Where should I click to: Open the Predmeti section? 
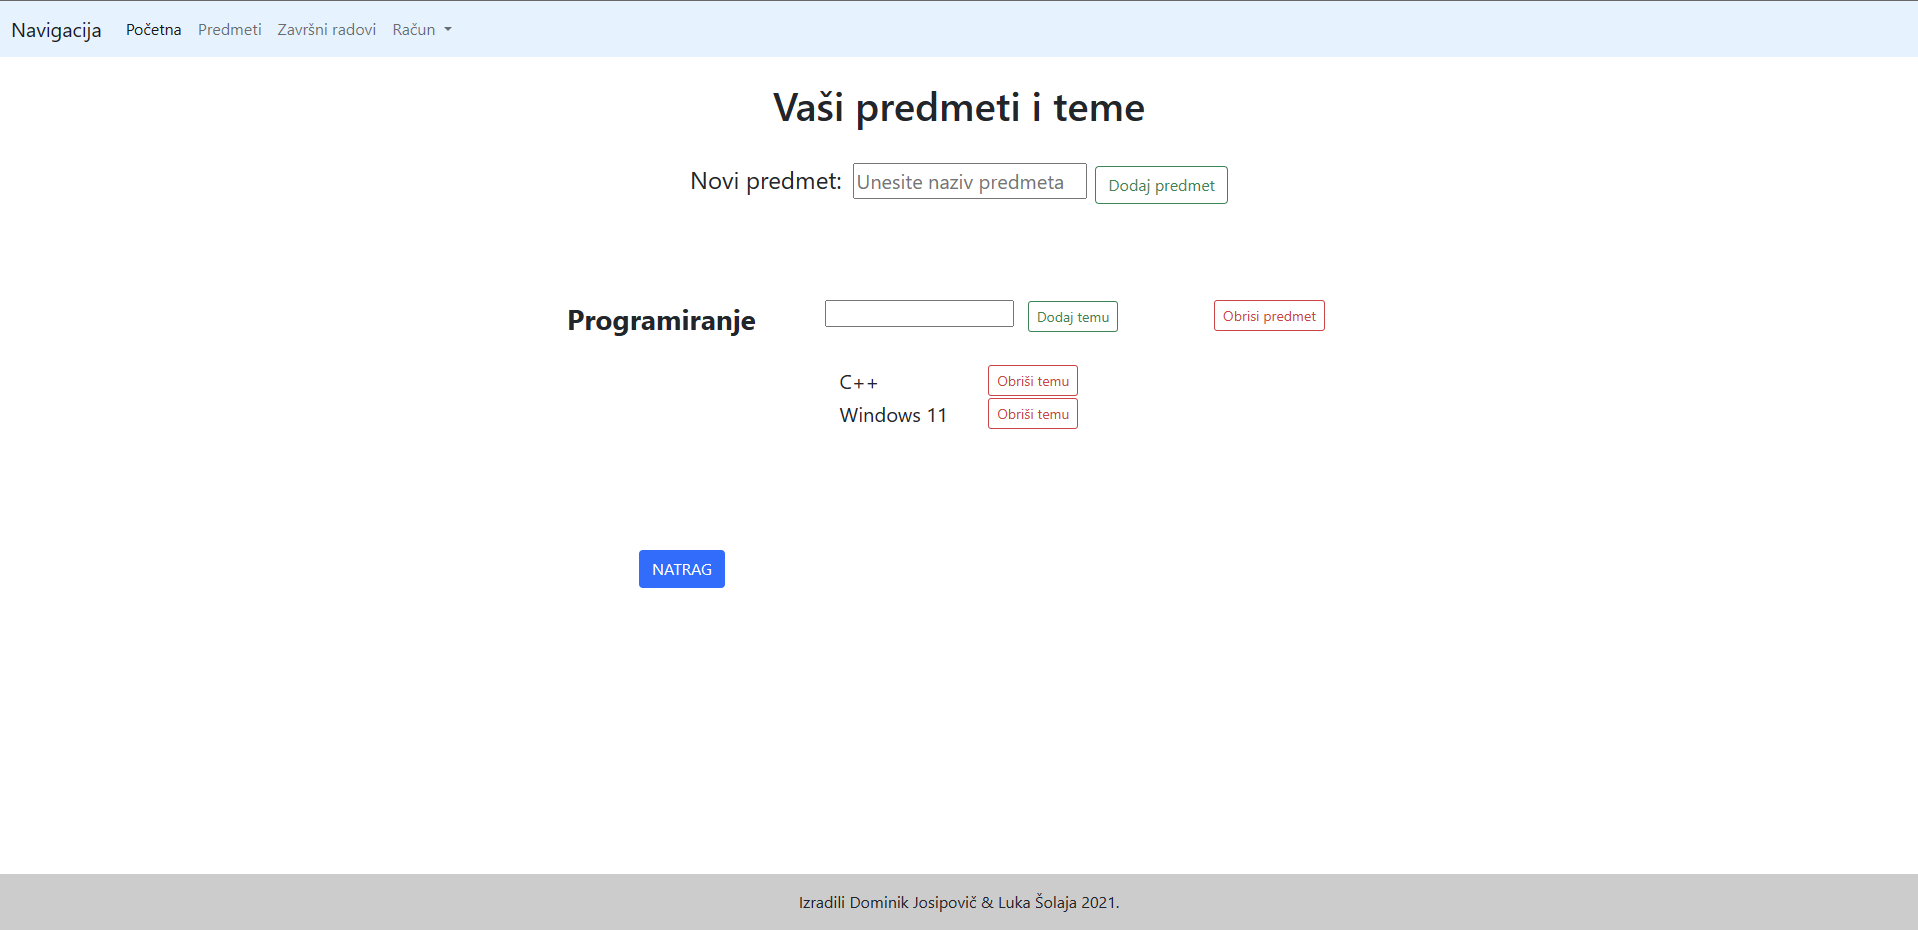[229, 29]
